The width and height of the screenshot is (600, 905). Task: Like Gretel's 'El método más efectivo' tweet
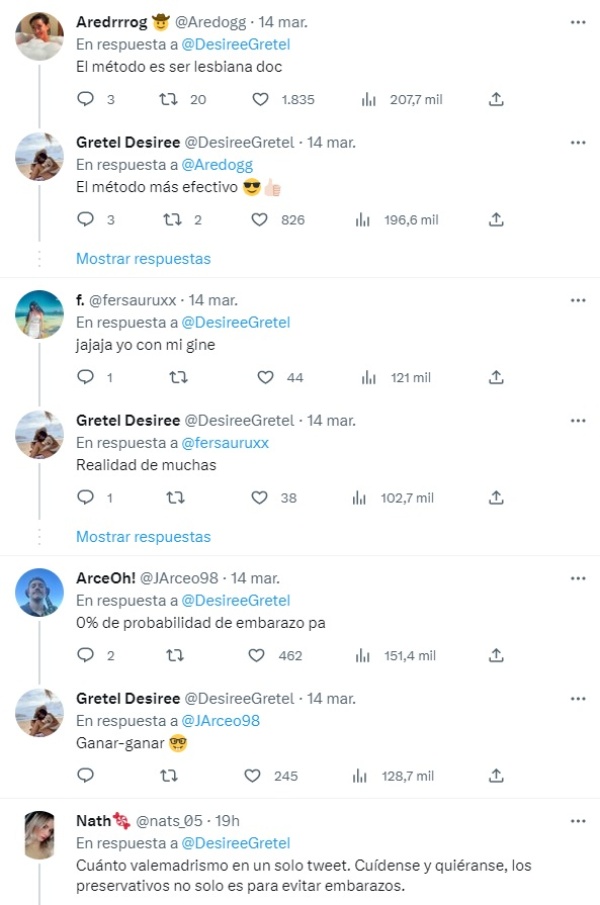click(x=261, y=219)
